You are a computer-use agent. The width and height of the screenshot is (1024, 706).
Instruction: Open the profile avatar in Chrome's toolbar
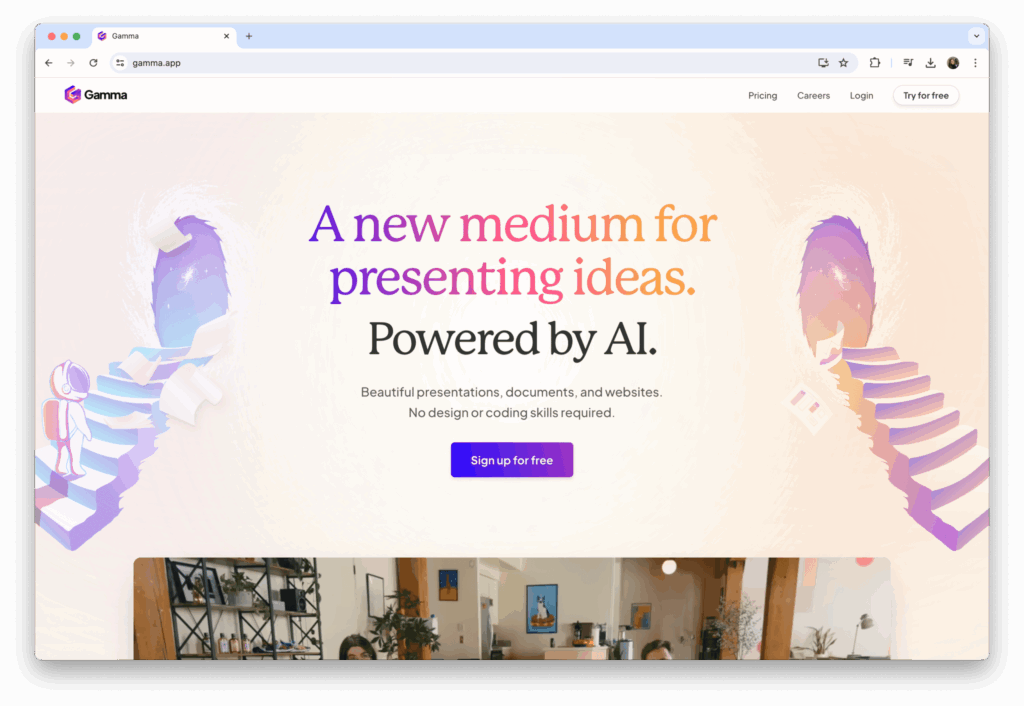(x=953, y=63)
